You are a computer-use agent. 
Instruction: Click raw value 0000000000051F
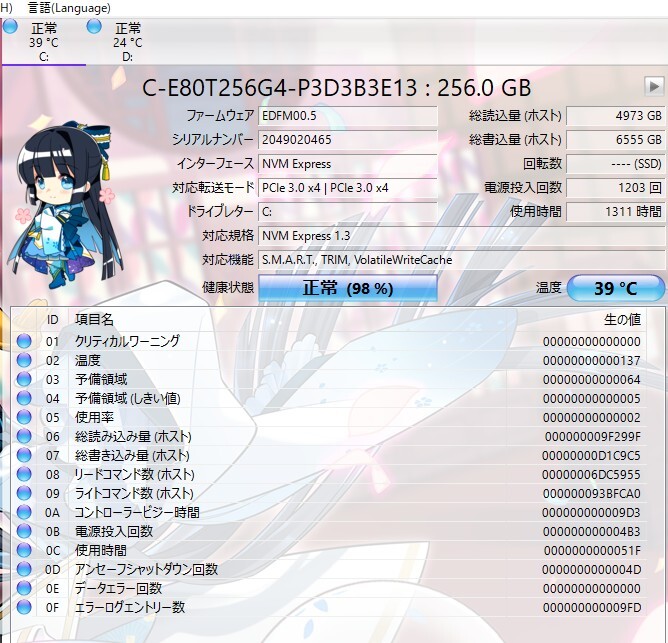point(592,551)
